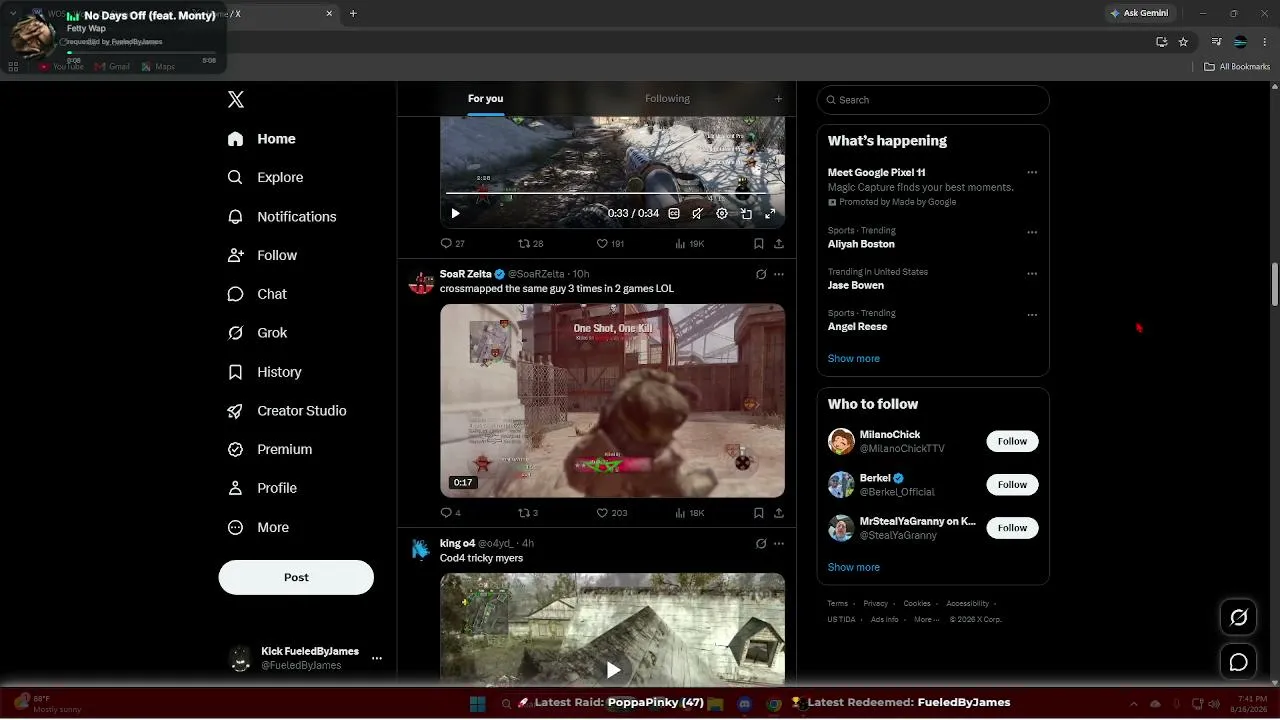
Task: Follow Berkel
Action: pos(1012,484)
